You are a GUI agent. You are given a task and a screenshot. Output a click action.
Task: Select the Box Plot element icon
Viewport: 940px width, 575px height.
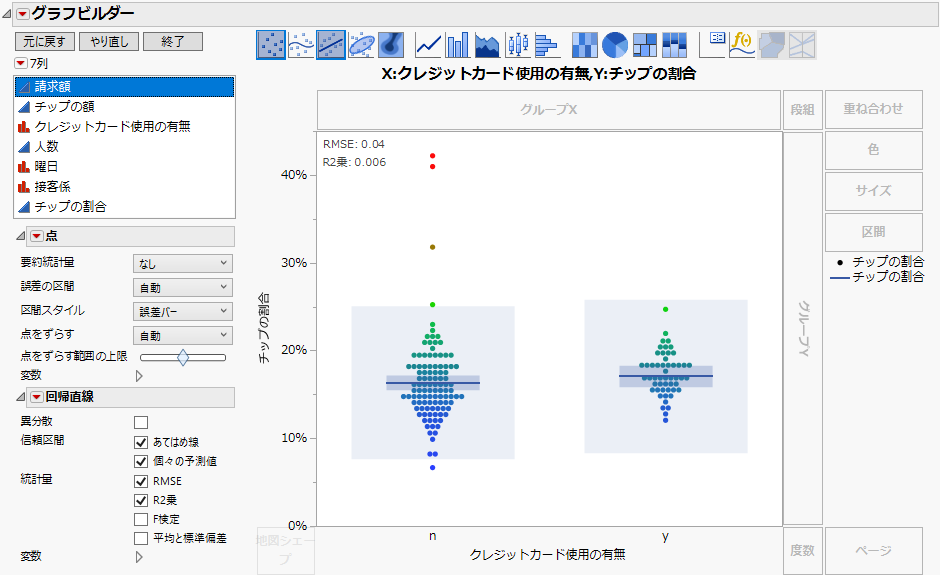click(517, 45)
